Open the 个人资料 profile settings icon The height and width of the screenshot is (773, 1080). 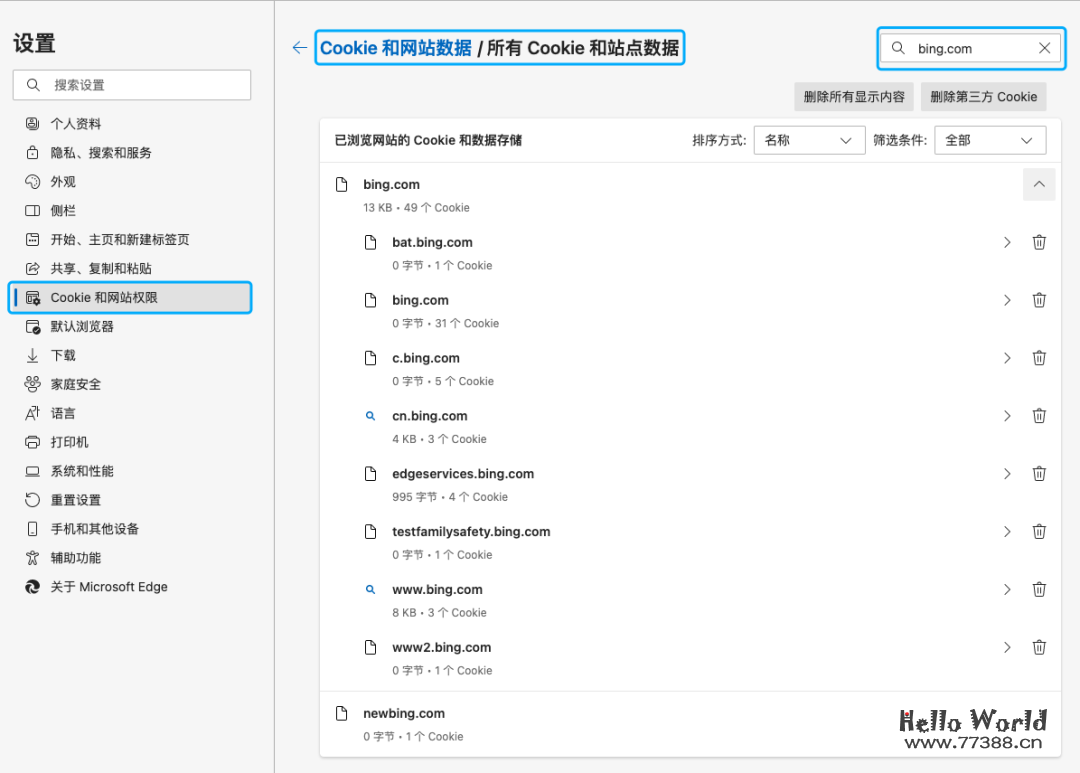[x=33, y=123]
